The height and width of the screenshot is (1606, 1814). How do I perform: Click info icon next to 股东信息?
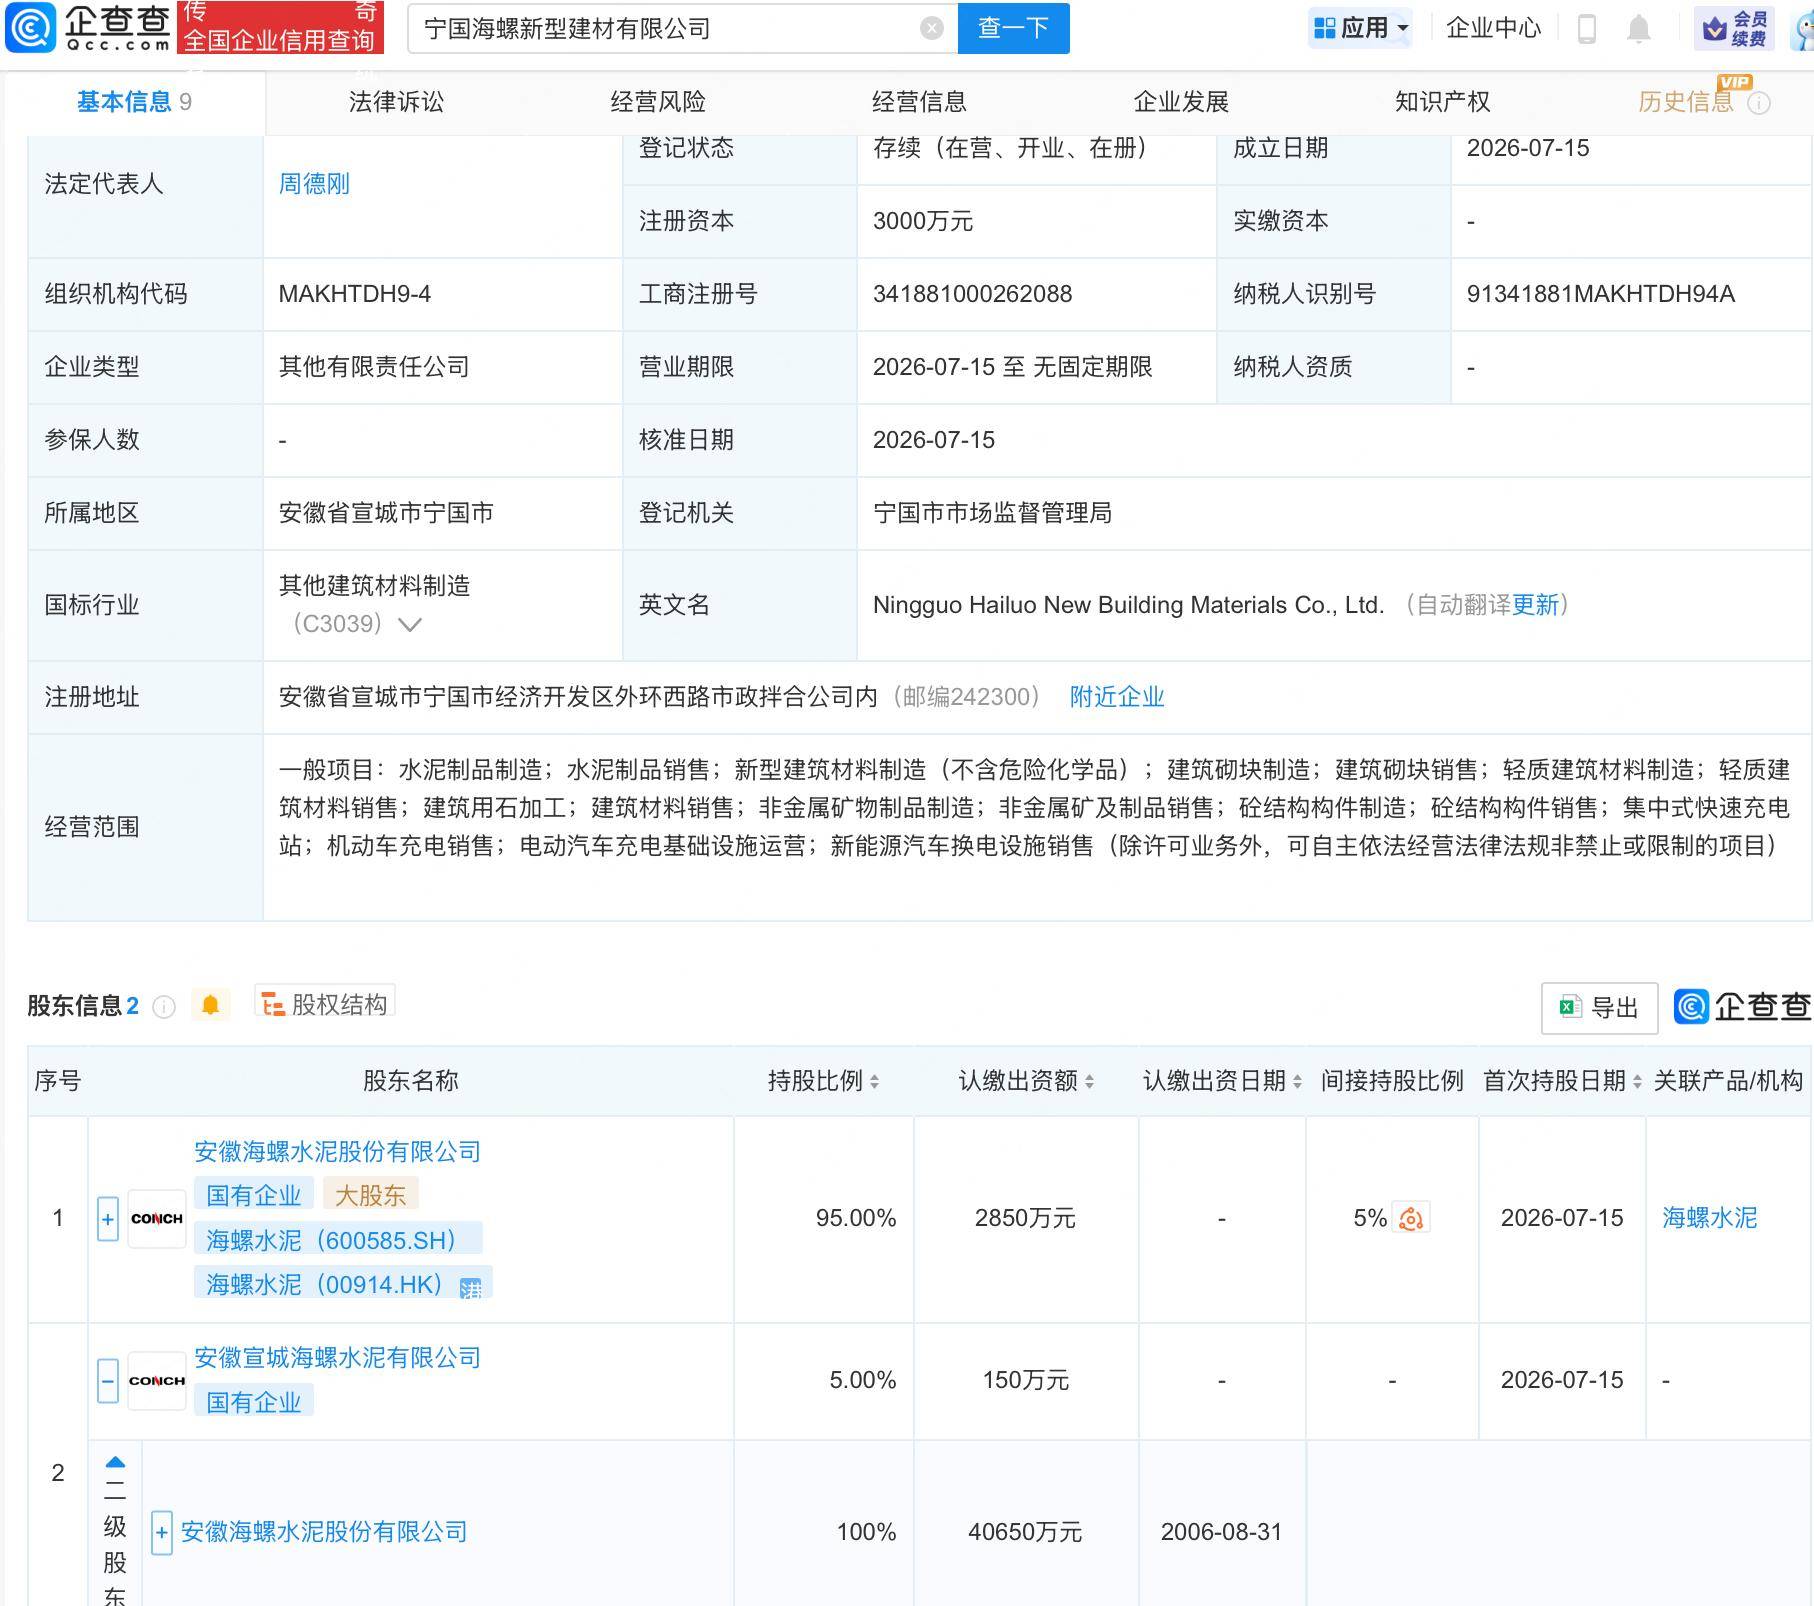coord(164,1007)
